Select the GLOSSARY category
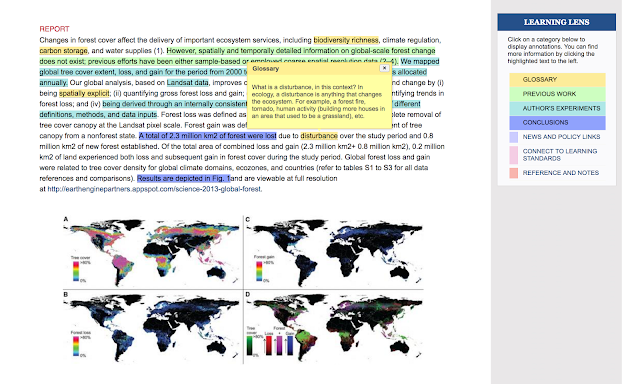 [x=557, y=80]
